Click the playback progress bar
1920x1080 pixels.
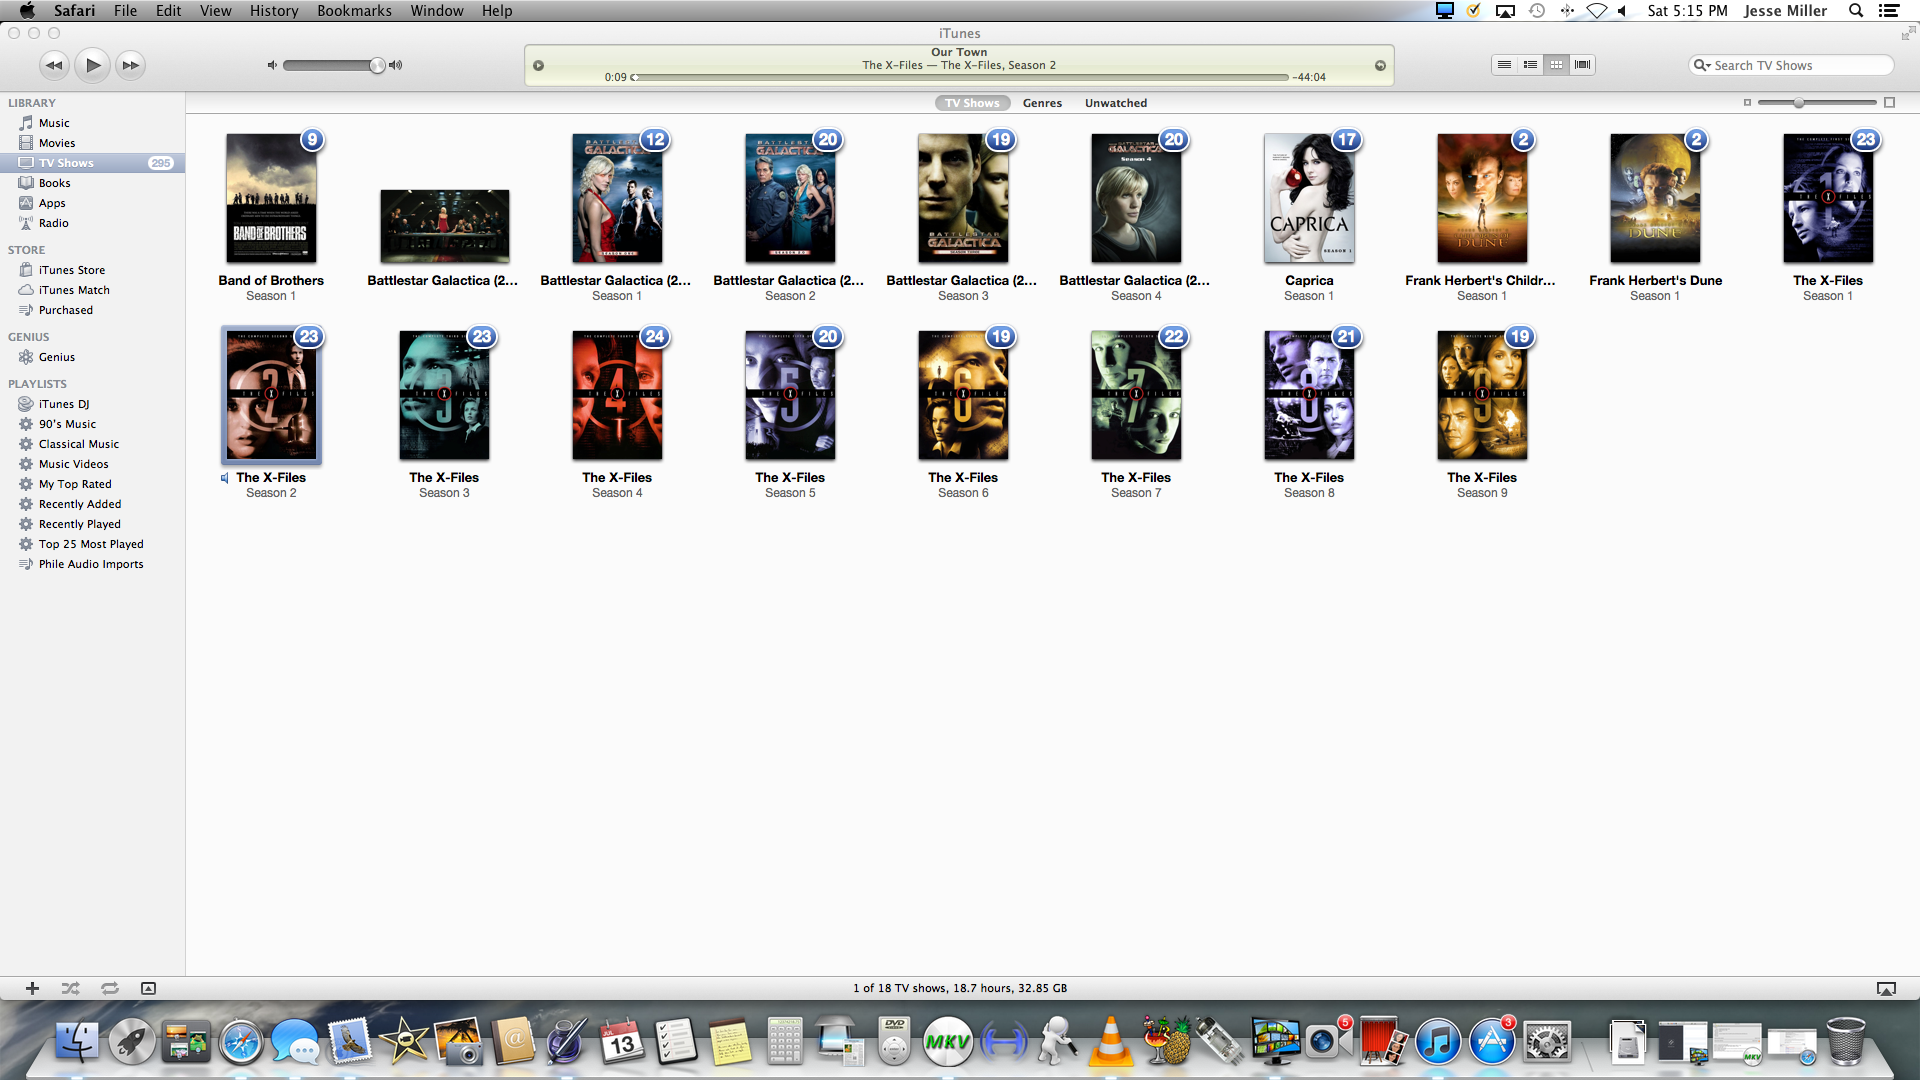pyautogui.click(x=960, y=77)
